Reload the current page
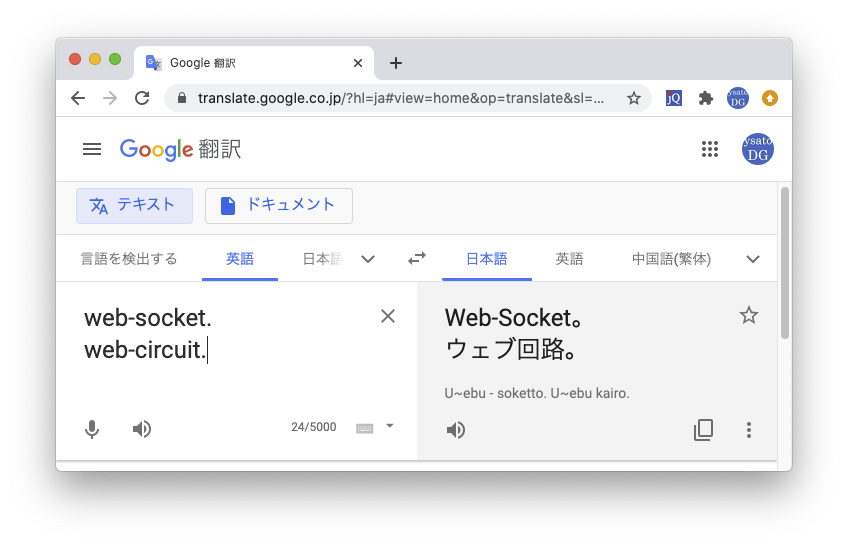This screenshot has height=545, width=848. [x=142, y=98]
